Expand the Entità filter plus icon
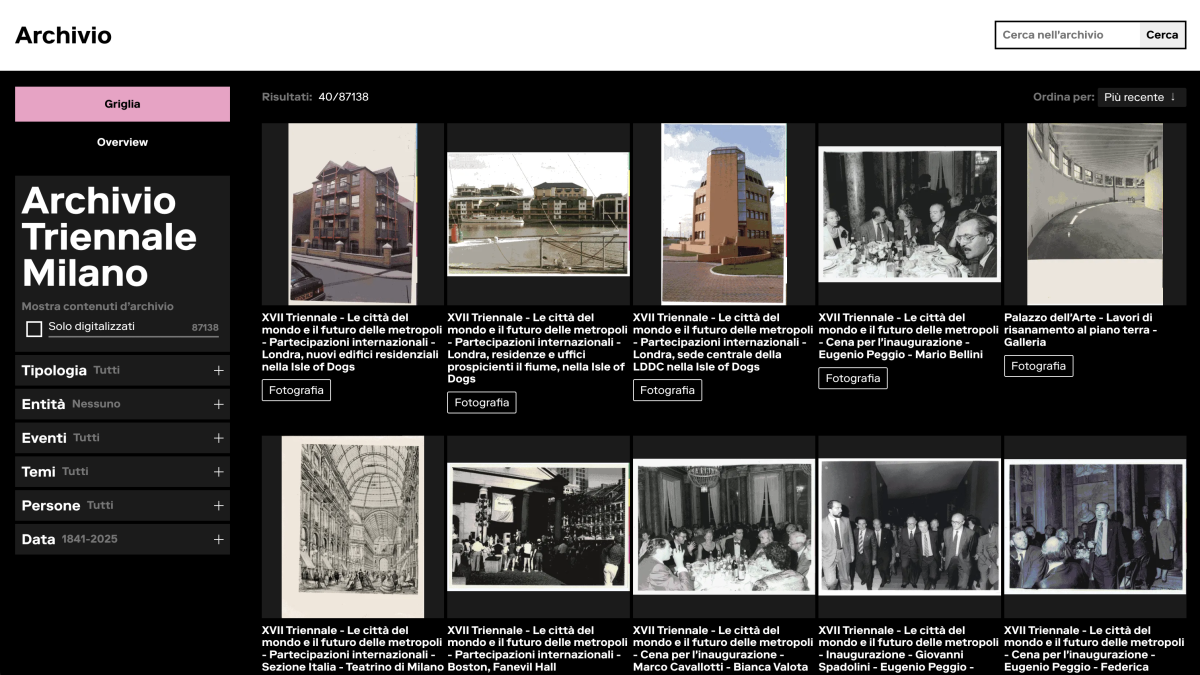Image resolution: width=1200 pixels, height=675 pixels. pos(218,405)
